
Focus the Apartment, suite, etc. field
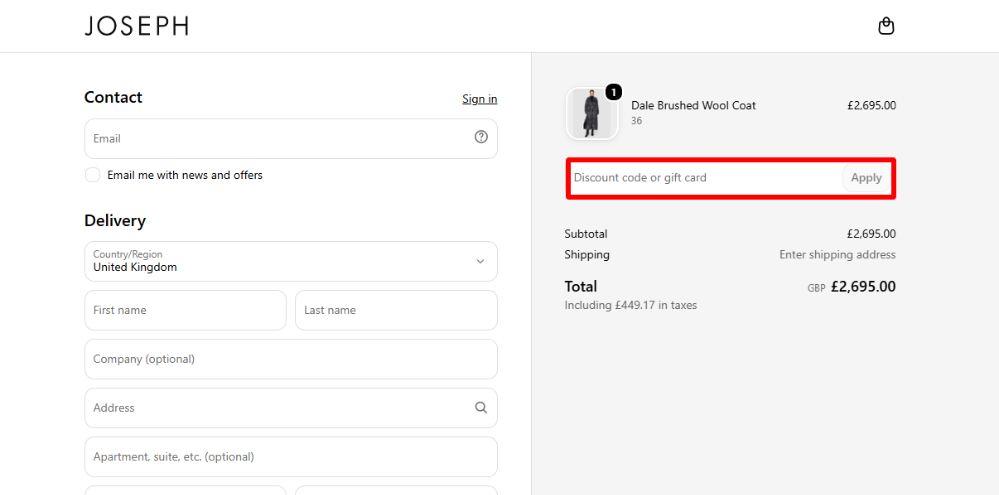(x=291, y=457)
